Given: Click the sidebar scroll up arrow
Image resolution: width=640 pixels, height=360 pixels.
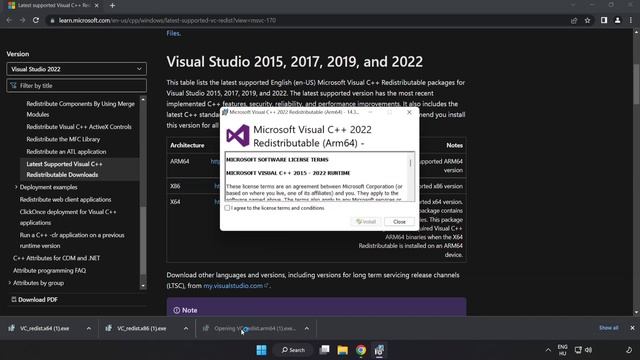Looking at the screenshot, I should (x=143, y=99).
